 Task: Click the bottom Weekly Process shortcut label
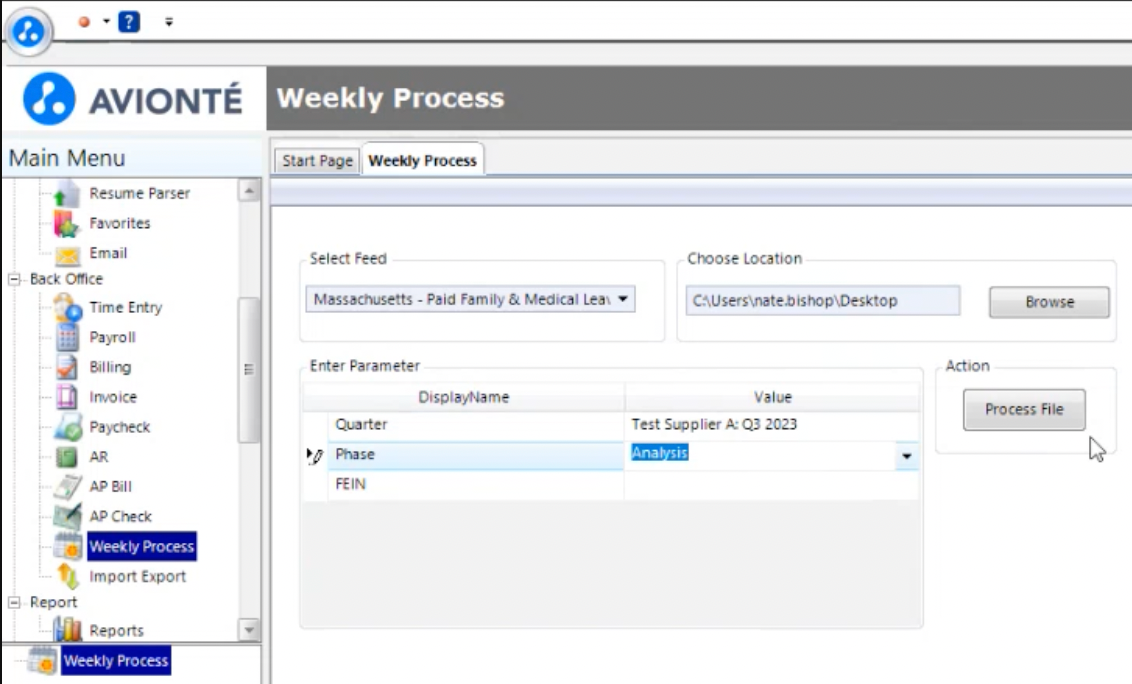[x=116, y=660]
